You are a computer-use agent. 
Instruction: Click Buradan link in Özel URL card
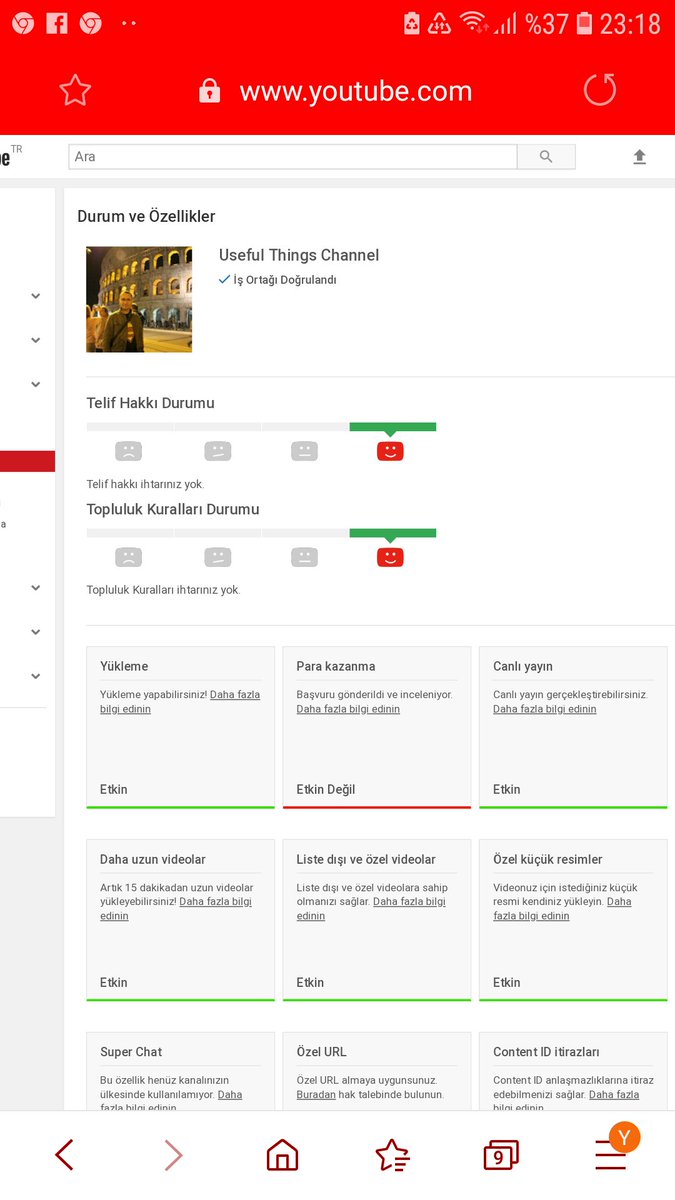[x=316, y=1095]
